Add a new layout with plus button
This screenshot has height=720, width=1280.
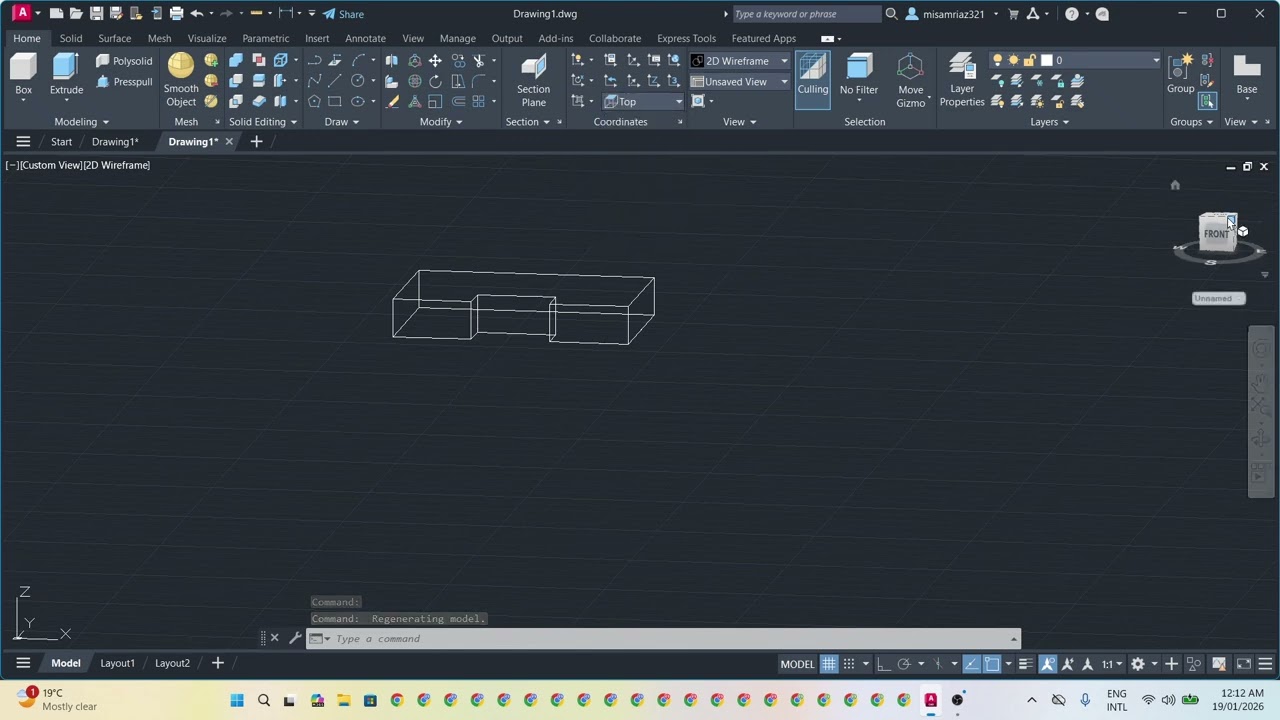pyautogui.click(x=217, y=663)
